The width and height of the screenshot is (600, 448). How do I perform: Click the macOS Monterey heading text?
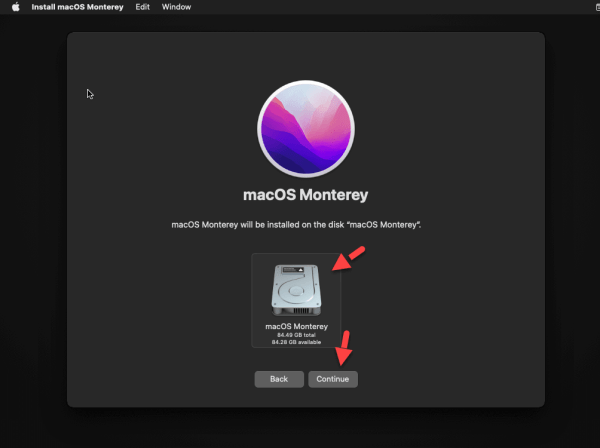click(305, 195)
